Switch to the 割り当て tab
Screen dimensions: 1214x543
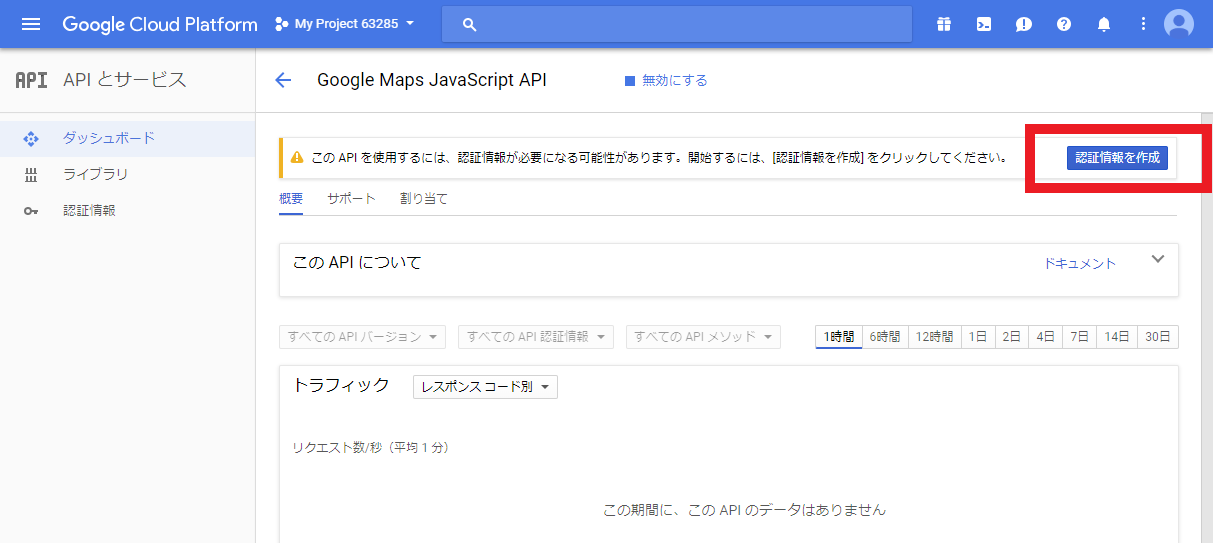(424, 199)
